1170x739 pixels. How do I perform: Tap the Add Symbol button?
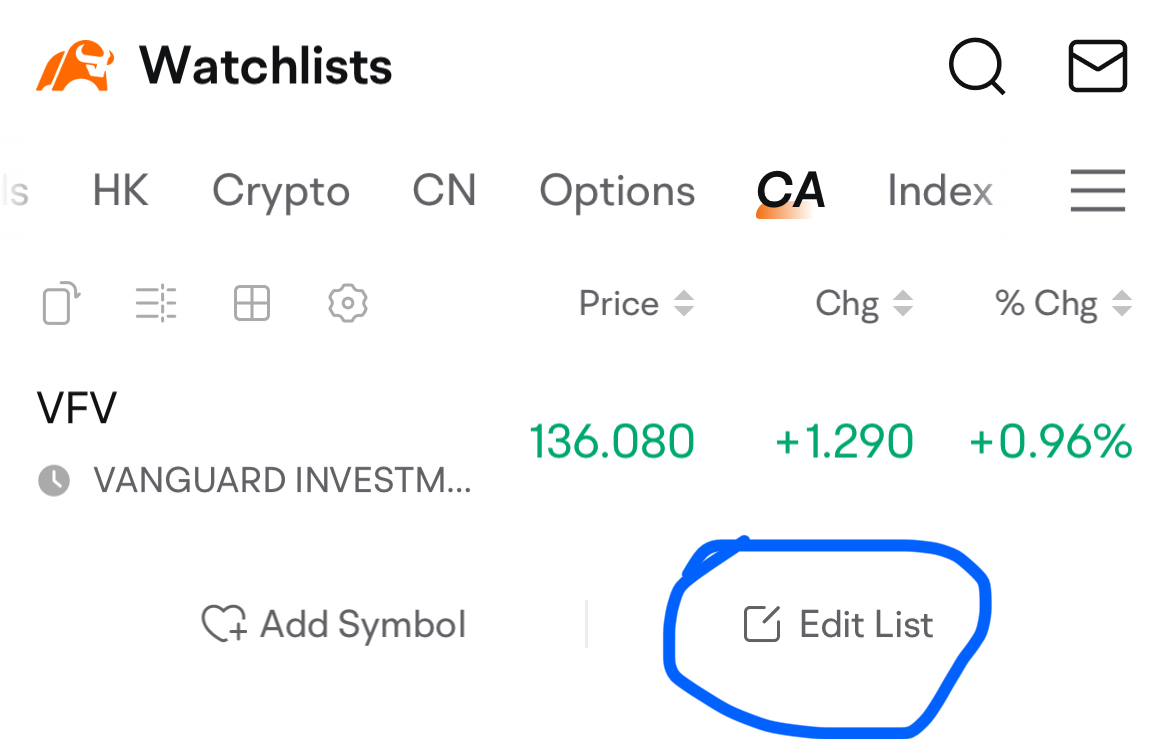[334, 624]
